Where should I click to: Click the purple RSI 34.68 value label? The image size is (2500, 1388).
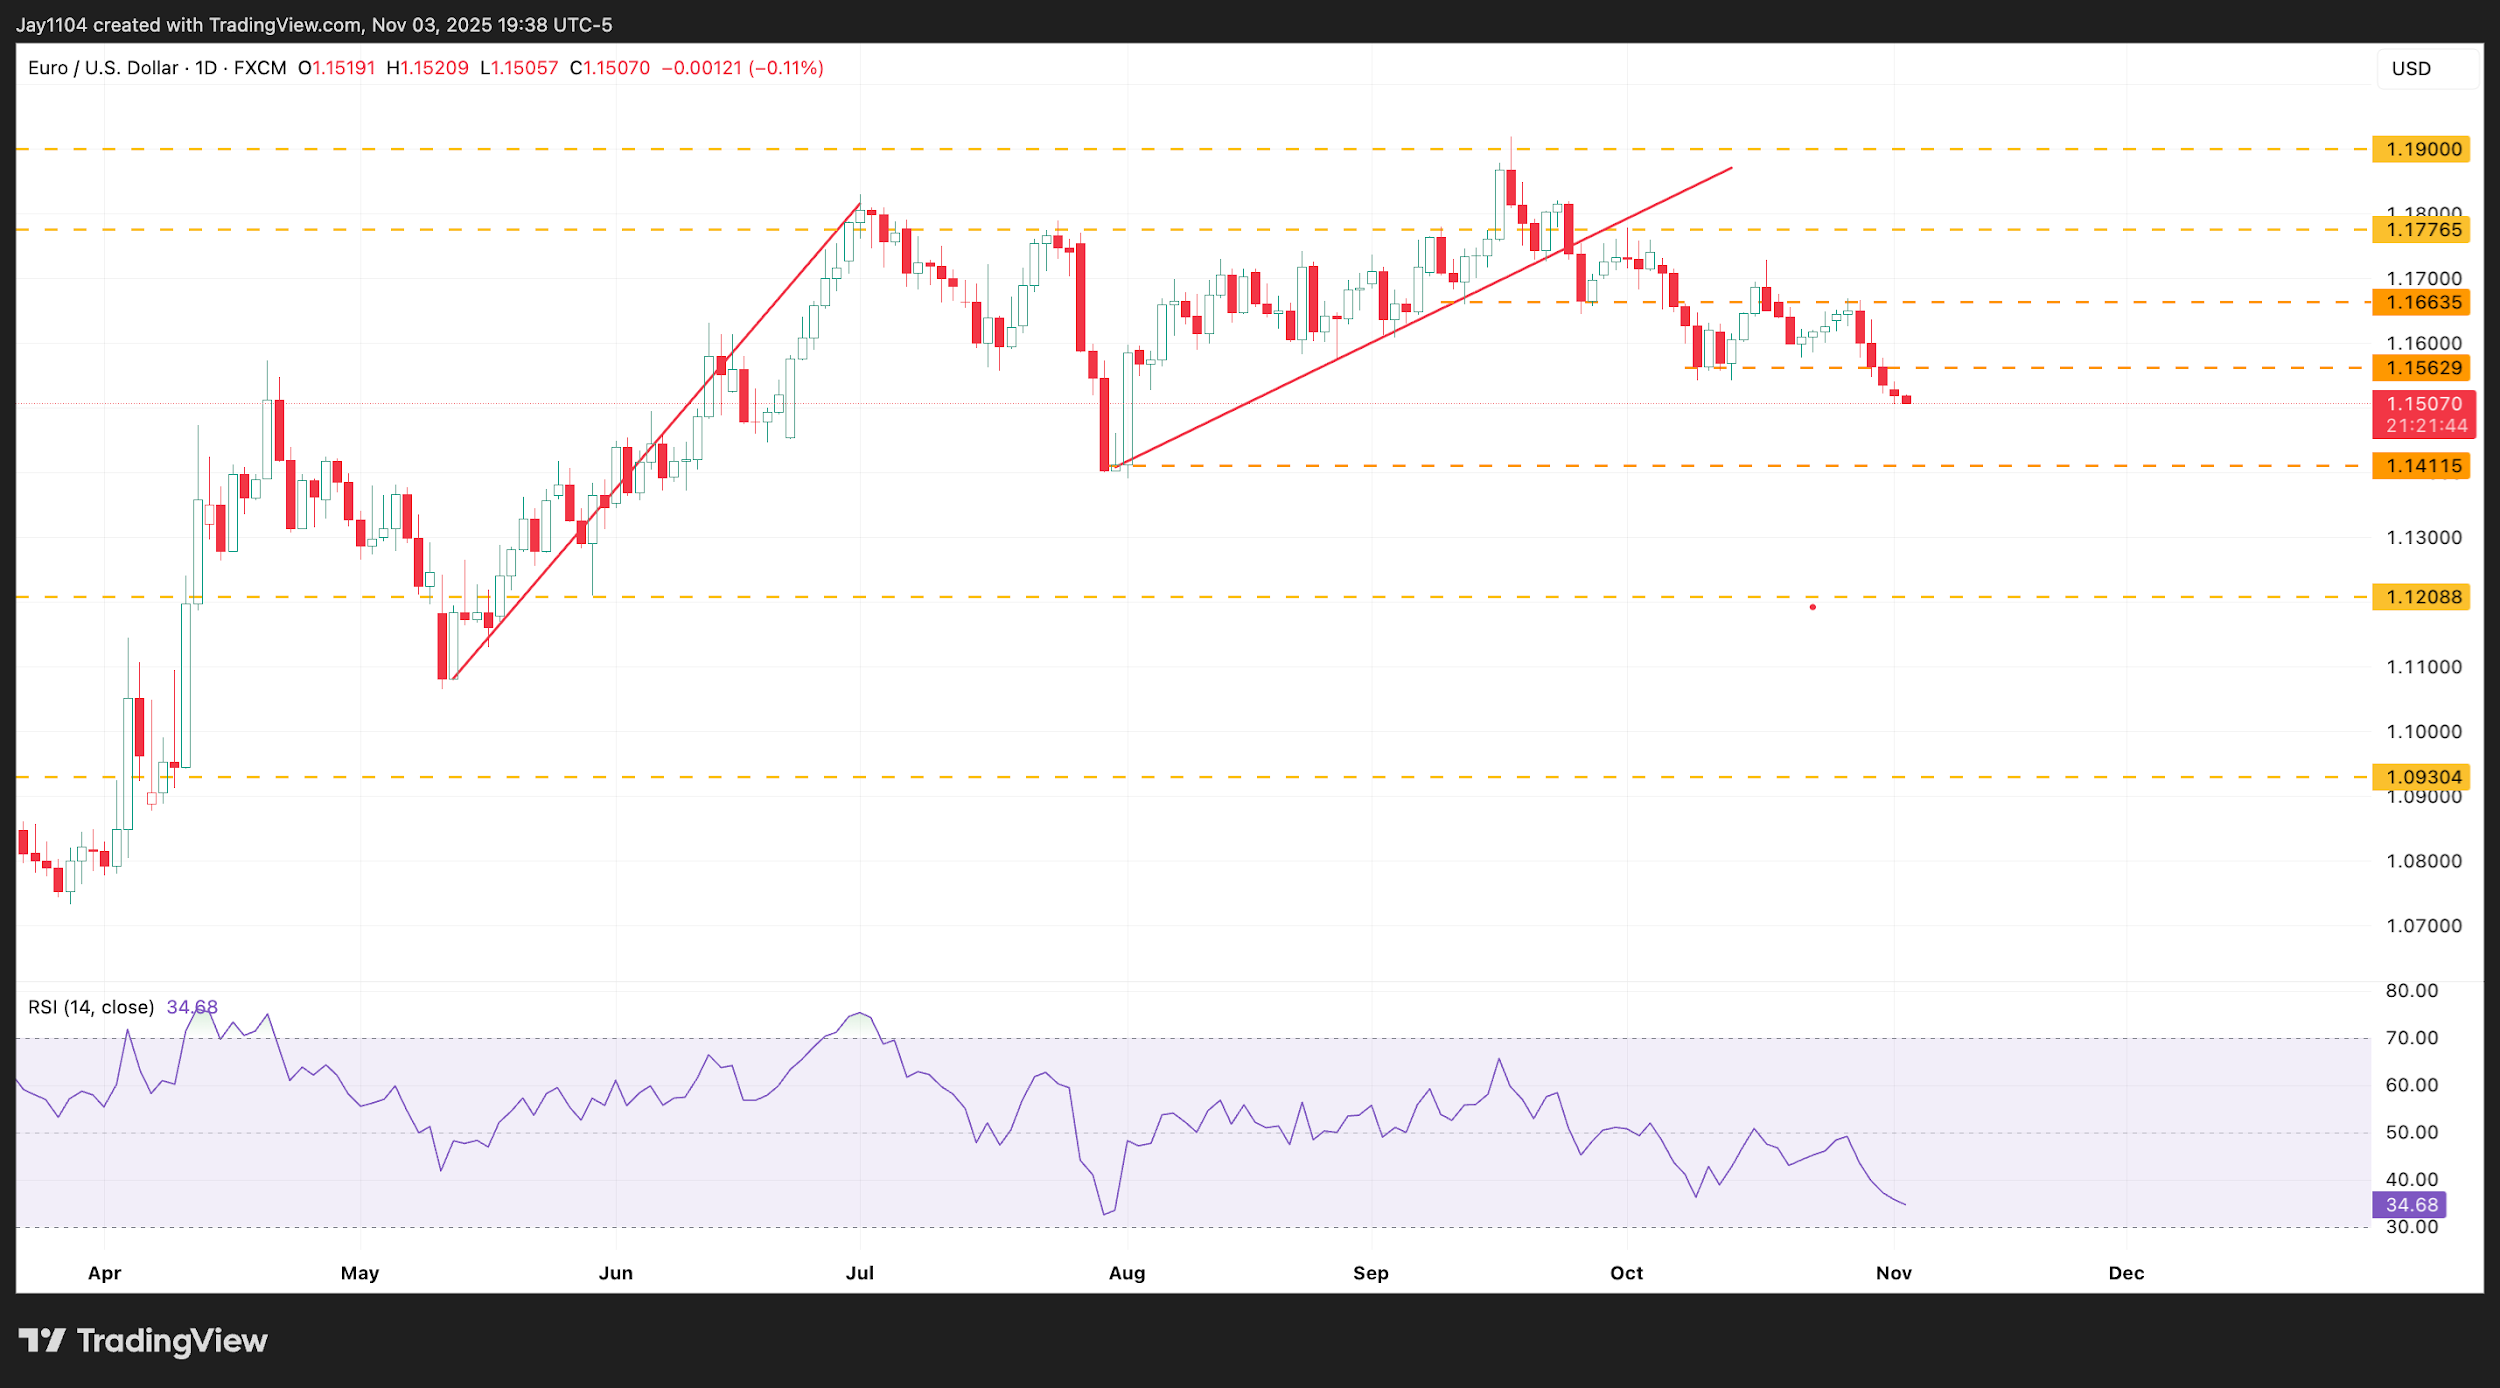click(2411, 1205)
